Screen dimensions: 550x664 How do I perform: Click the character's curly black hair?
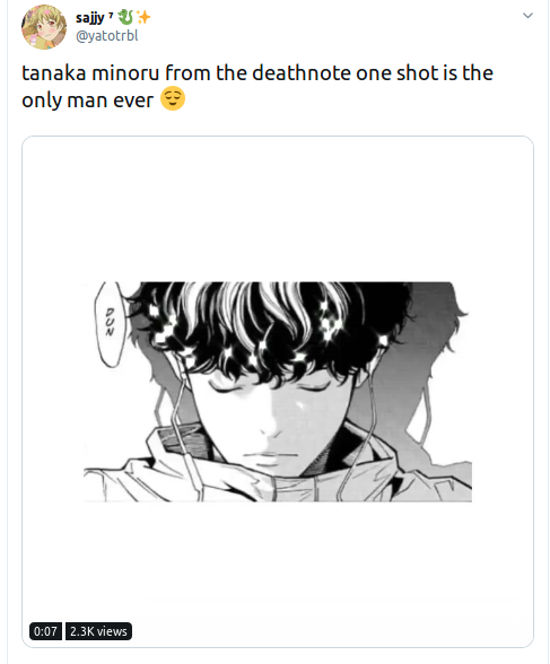click(x=267, y=328)
